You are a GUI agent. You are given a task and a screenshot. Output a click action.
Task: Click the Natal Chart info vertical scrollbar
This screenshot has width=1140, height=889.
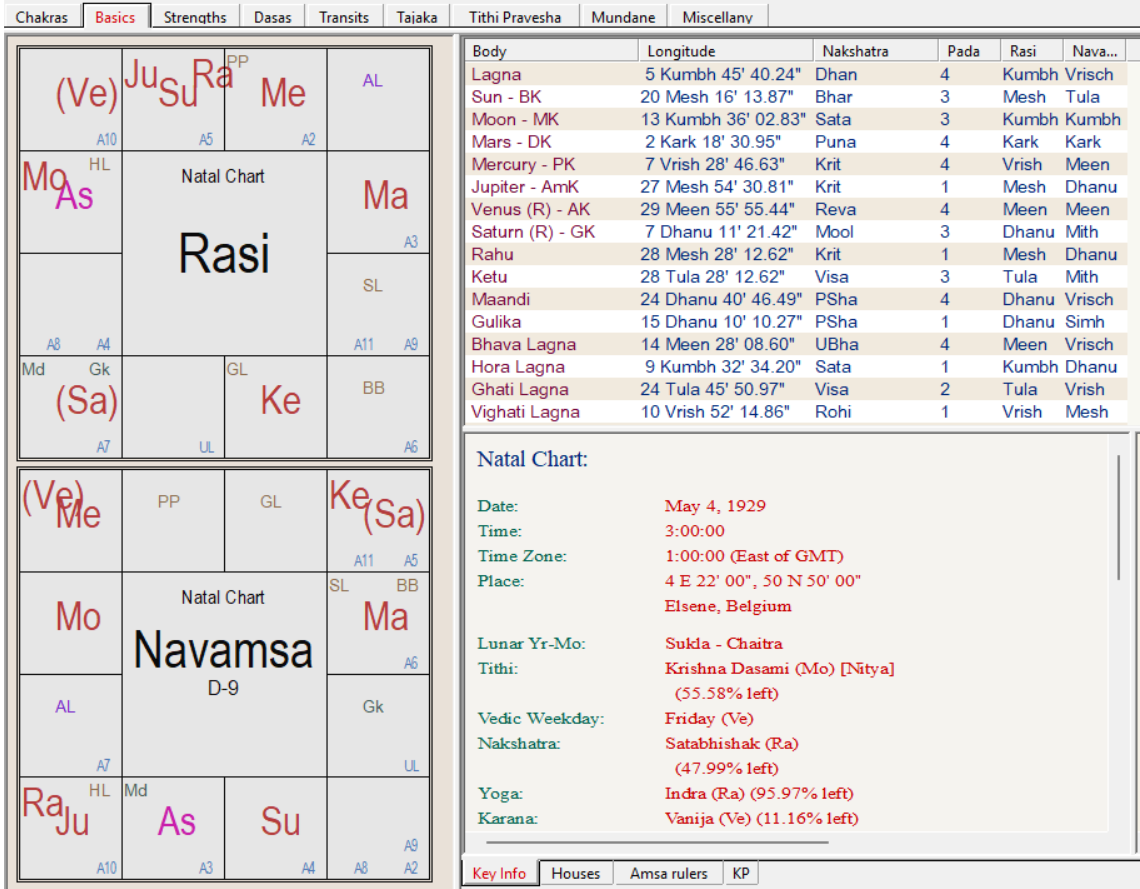1119,518
